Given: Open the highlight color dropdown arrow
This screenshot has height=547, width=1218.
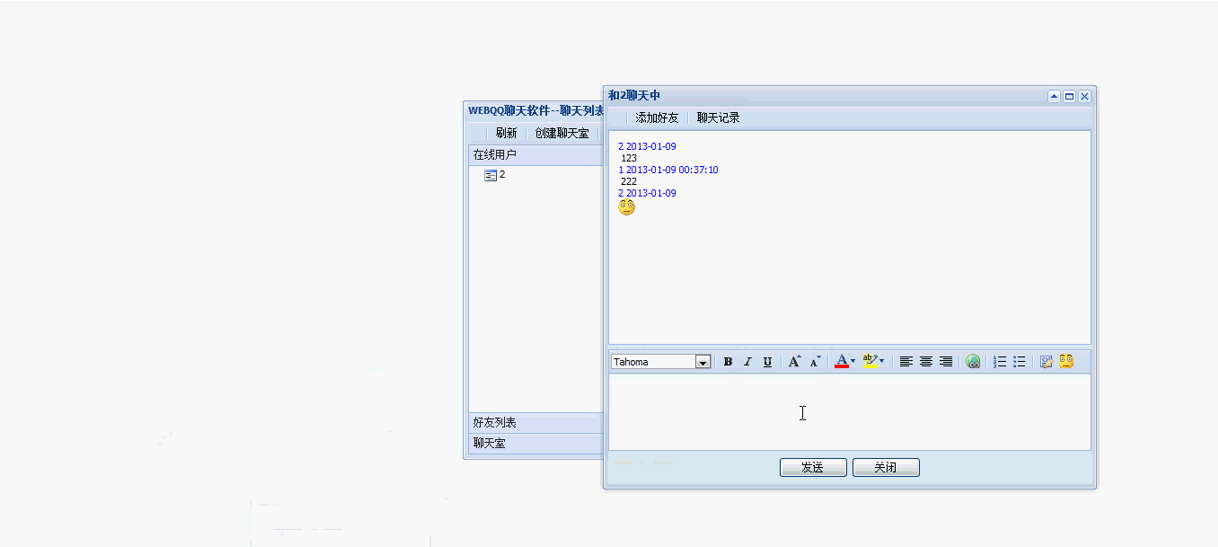Looking at the screenshot, I should 881,362.
